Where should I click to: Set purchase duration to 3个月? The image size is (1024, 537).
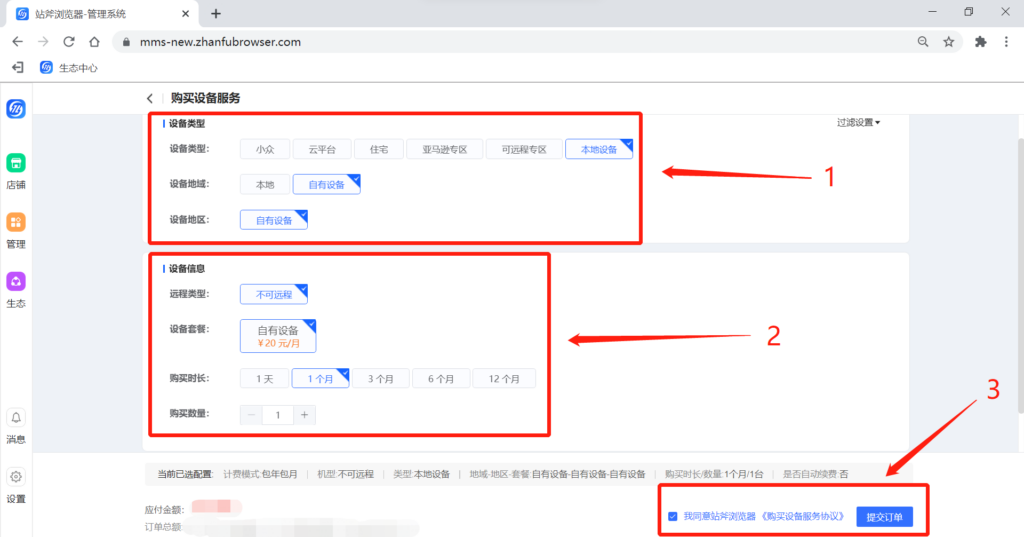click(x=381, y=379)
